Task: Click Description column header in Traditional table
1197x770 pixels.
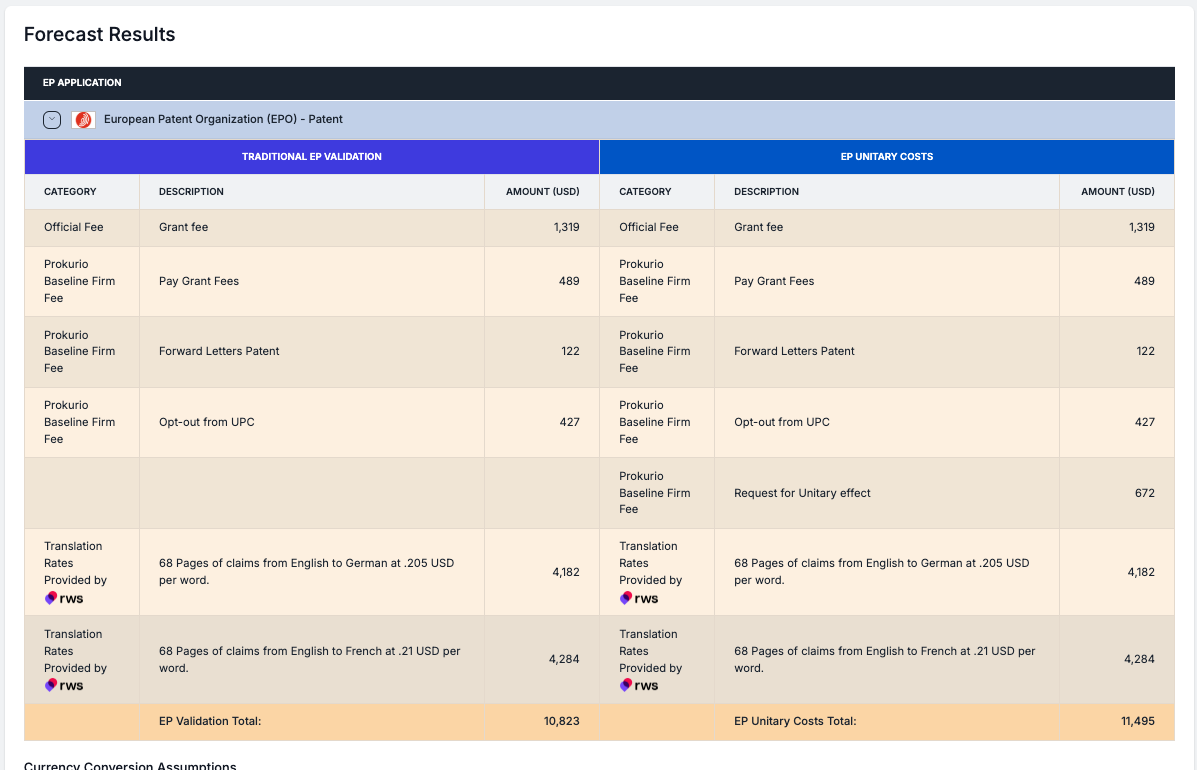Action: (x=191, y=192)
